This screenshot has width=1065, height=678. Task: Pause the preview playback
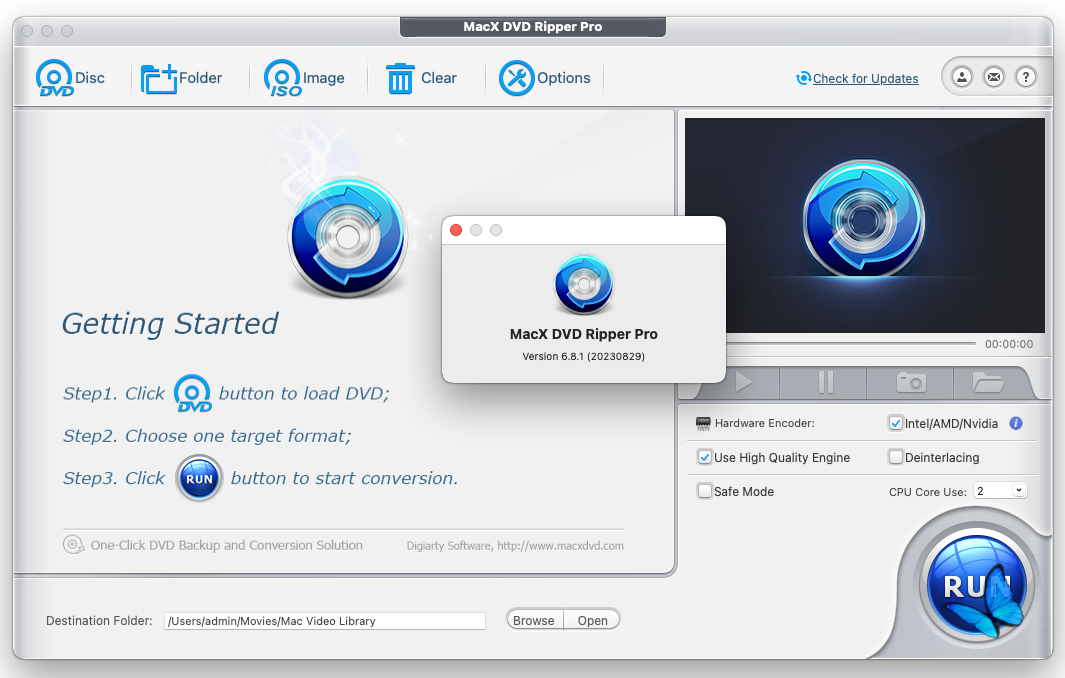825,382
